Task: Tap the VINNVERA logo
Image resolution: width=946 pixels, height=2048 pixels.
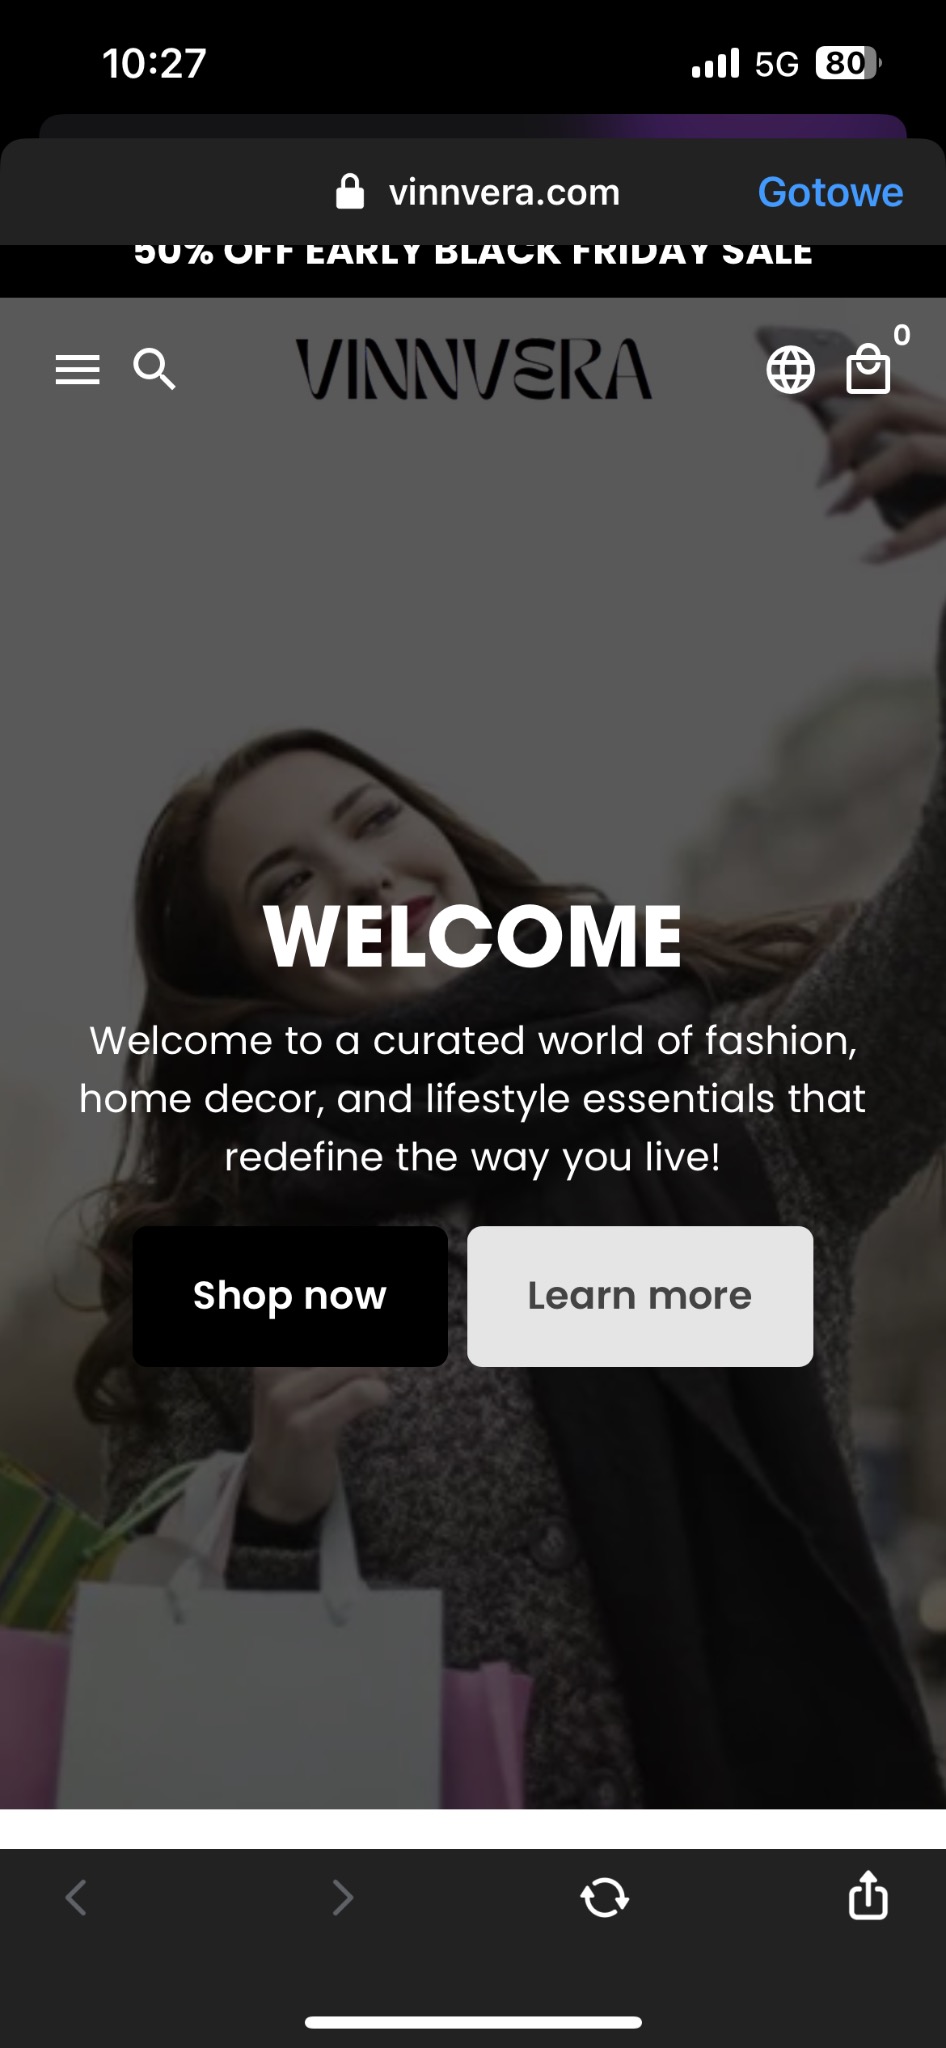Action: 474,369
